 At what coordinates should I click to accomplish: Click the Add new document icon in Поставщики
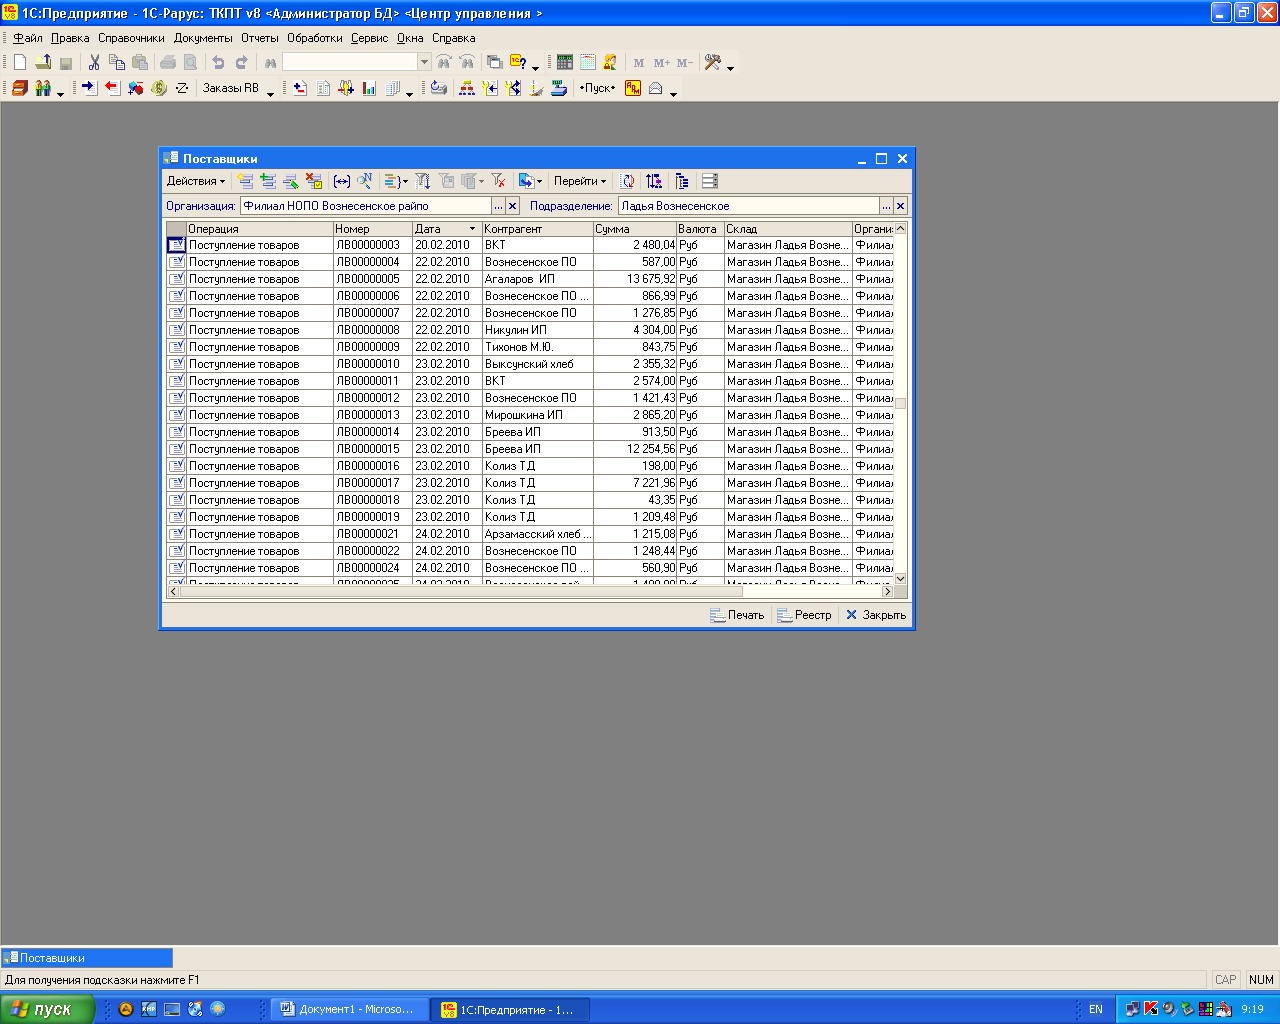pos(245,181)
